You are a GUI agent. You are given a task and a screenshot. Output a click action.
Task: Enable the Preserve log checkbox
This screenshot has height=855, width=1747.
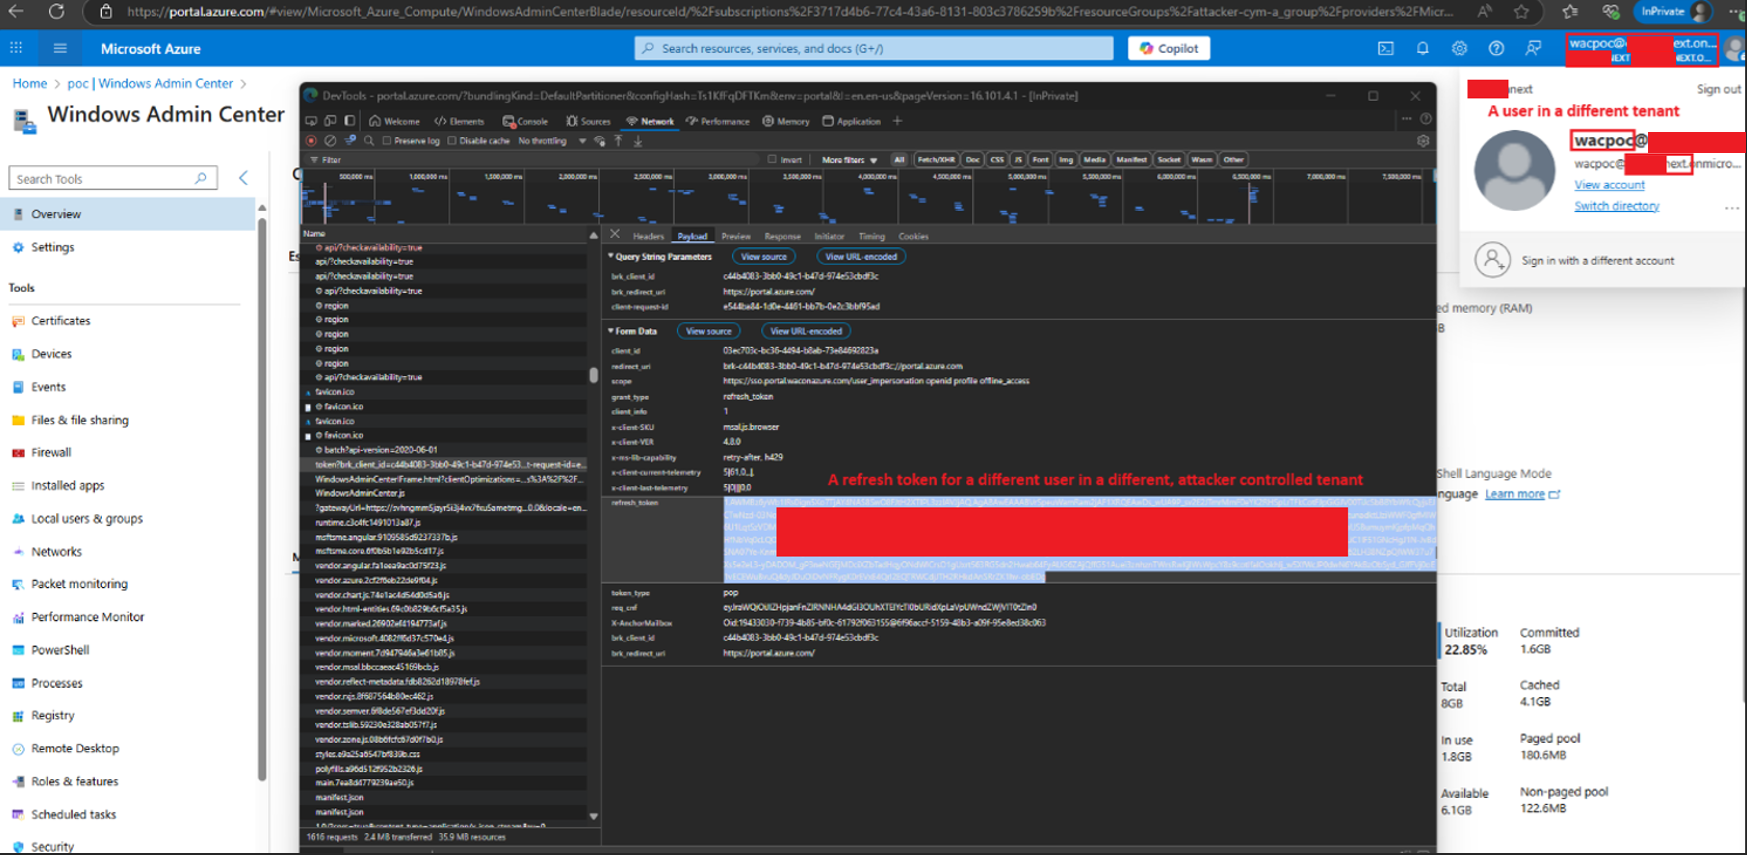point(387,141)
